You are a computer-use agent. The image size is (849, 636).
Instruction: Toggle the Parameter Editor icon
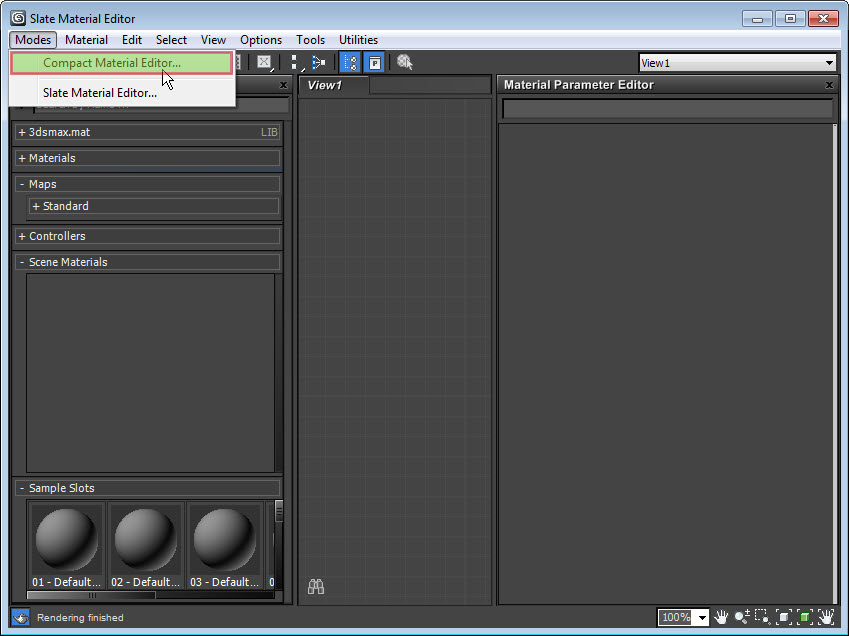374,62
